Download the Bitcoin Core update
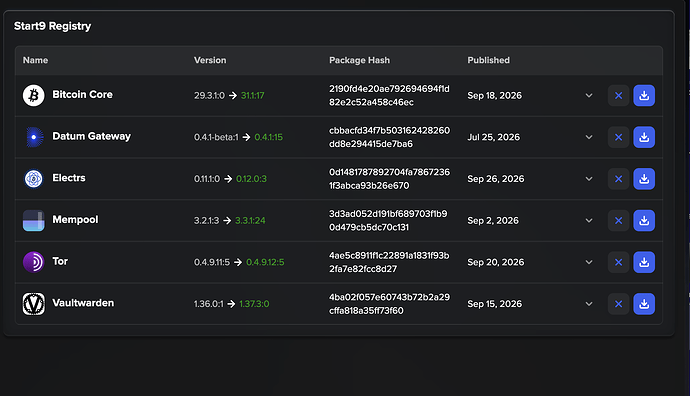This screenshot has width=690, height=396. coord(644,95)
